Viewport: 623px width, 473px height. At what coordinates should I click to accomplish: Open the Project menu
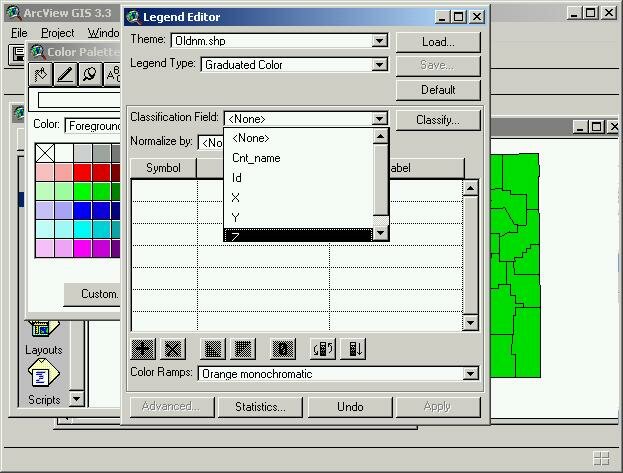point(58,33)
